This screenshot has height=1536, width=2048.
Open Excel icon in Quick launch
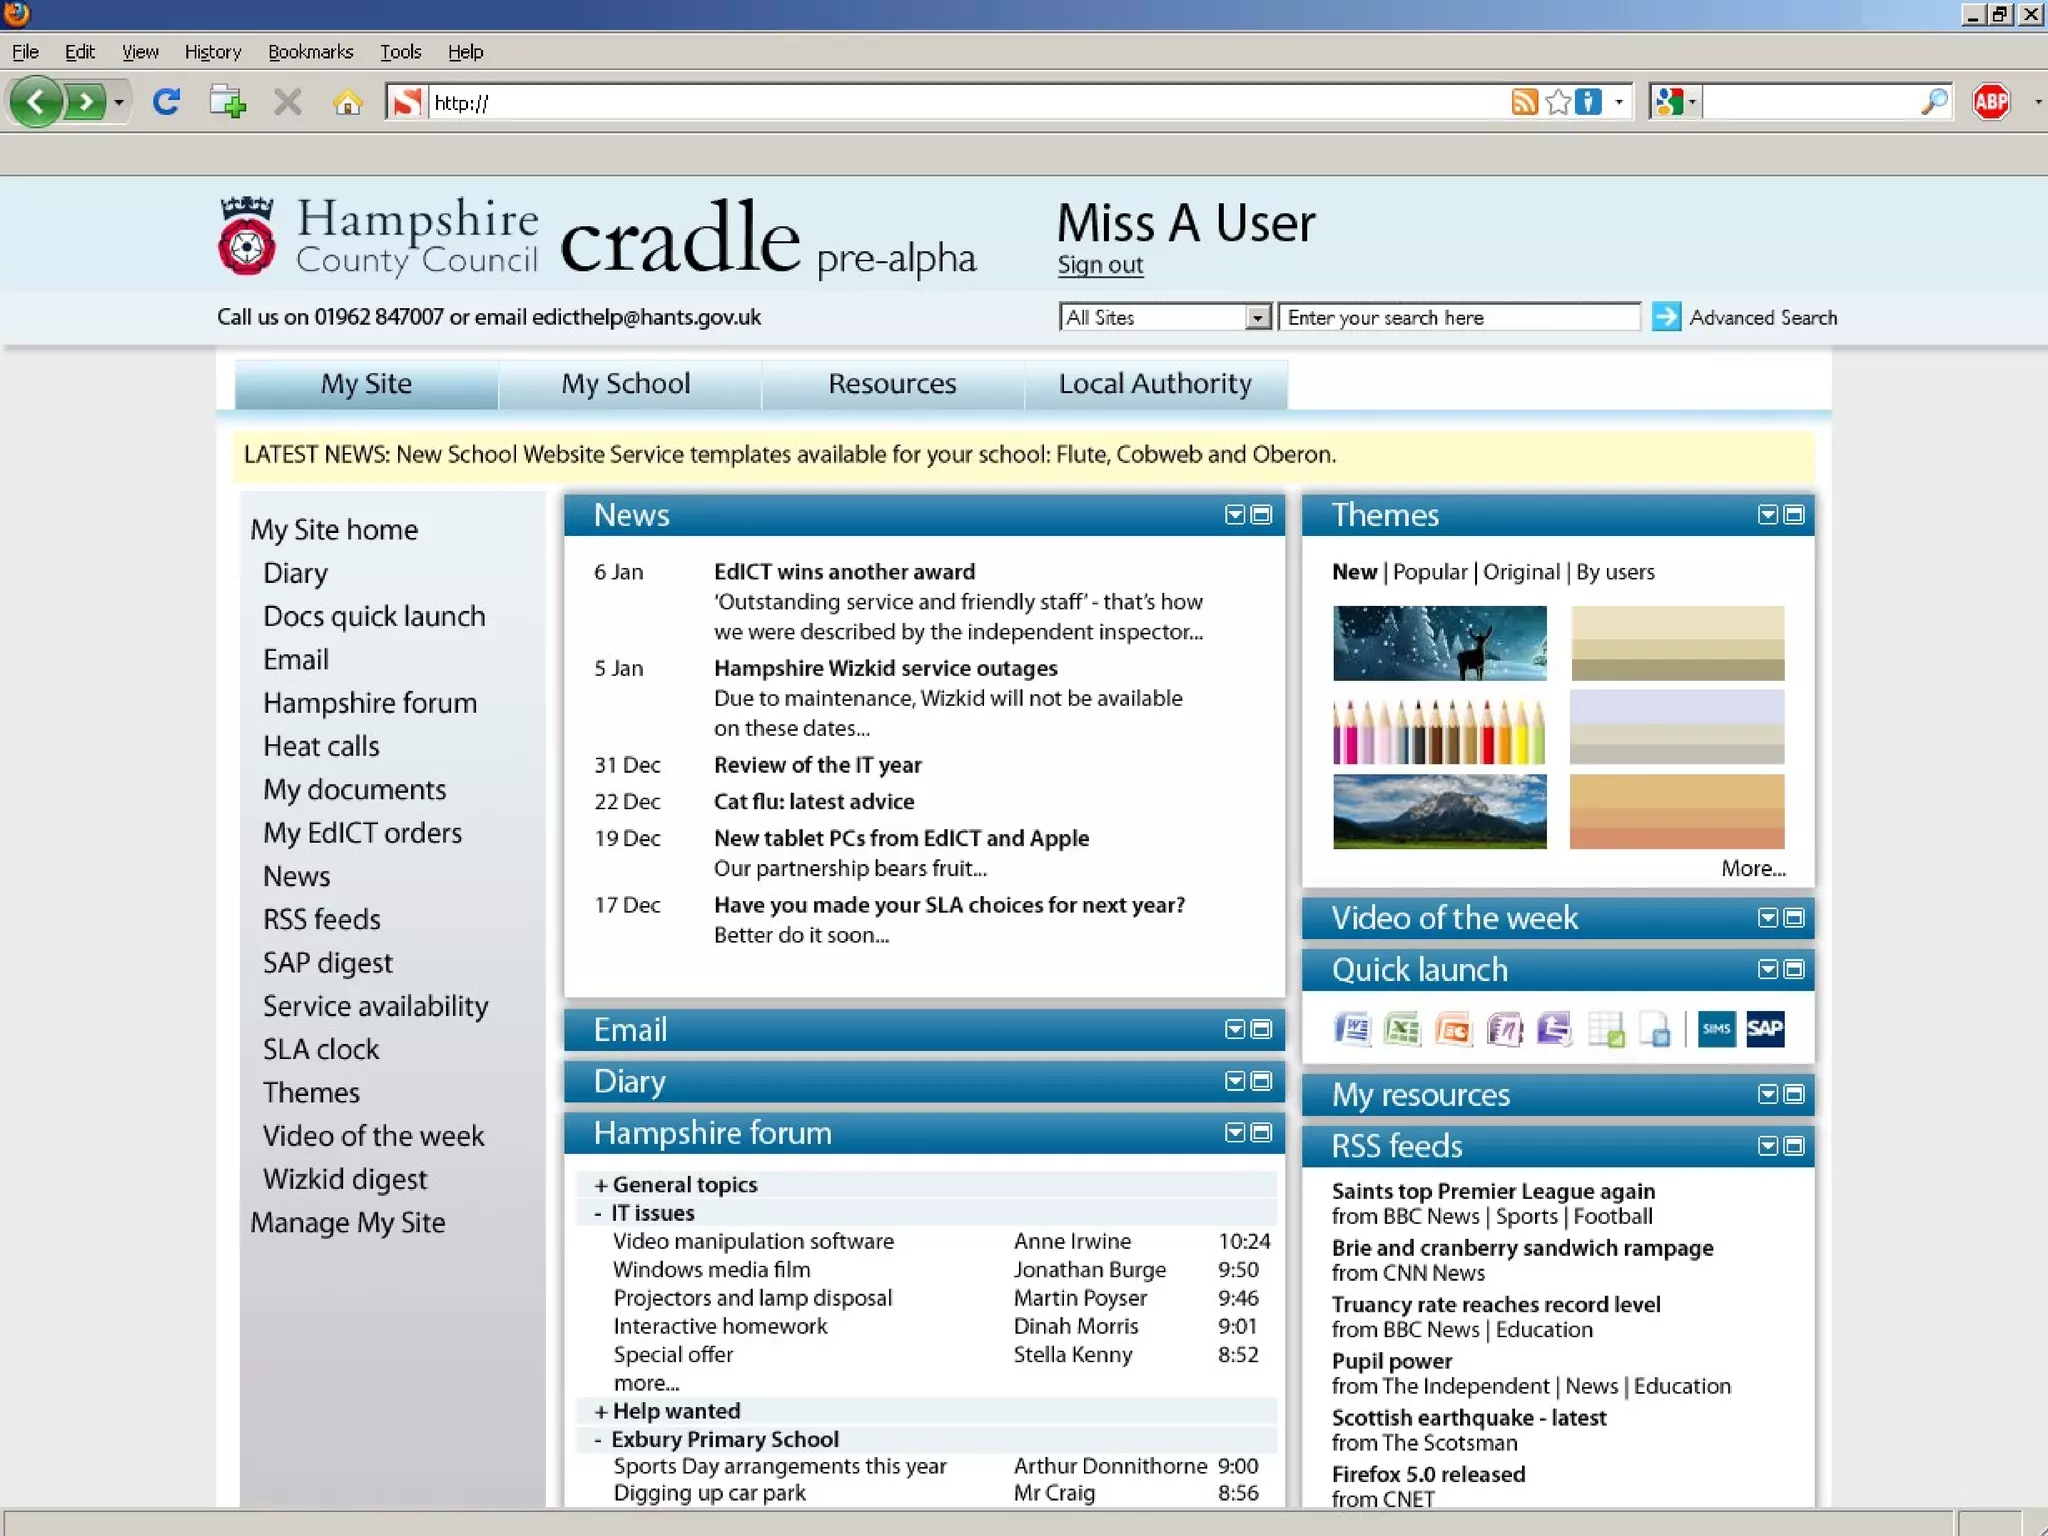click(1402, 1029)
